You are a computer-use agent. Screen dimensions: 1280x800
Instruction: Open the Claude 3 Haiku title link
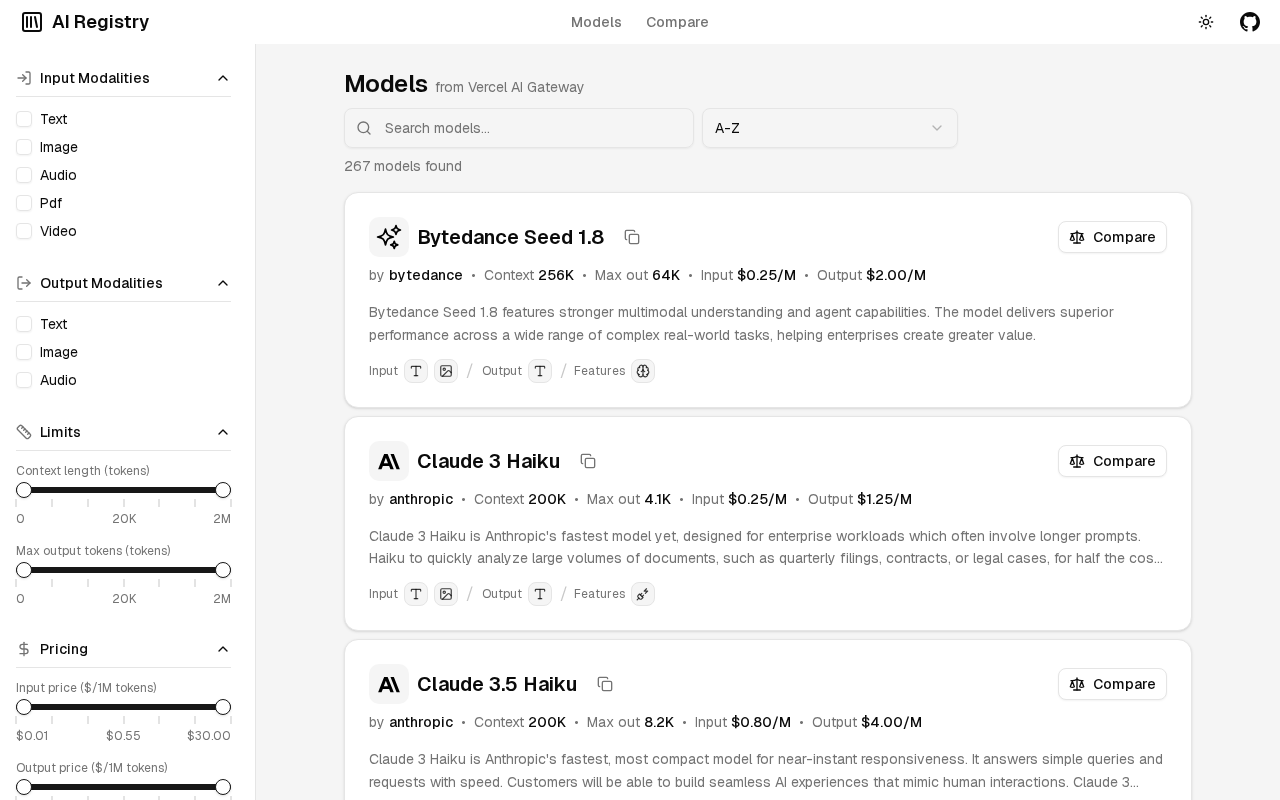coord(489,461)
